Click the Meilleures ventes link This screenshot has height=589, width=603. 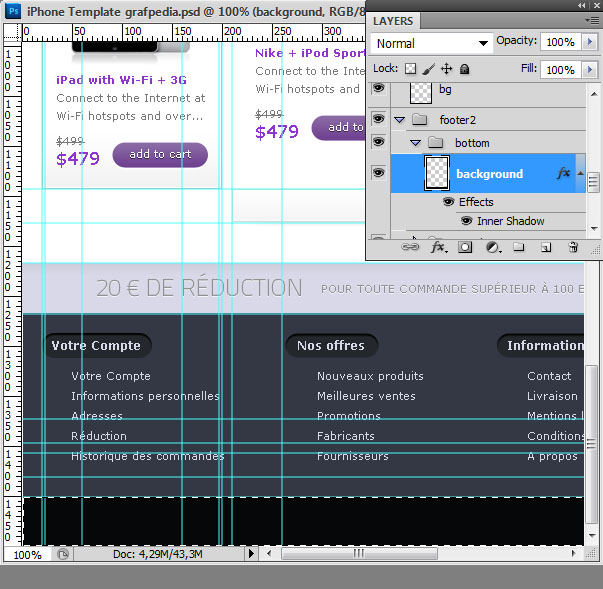pos(366,396)
